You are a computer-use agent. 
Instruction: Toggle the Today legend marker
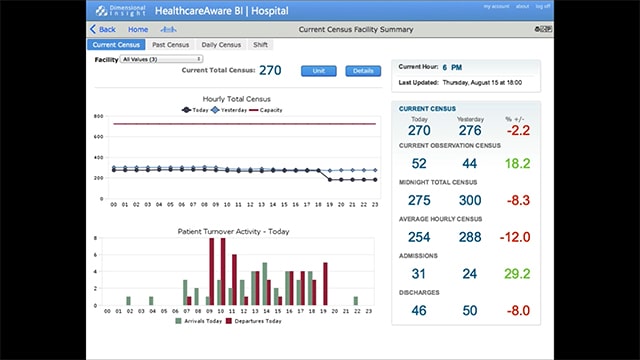186,110
